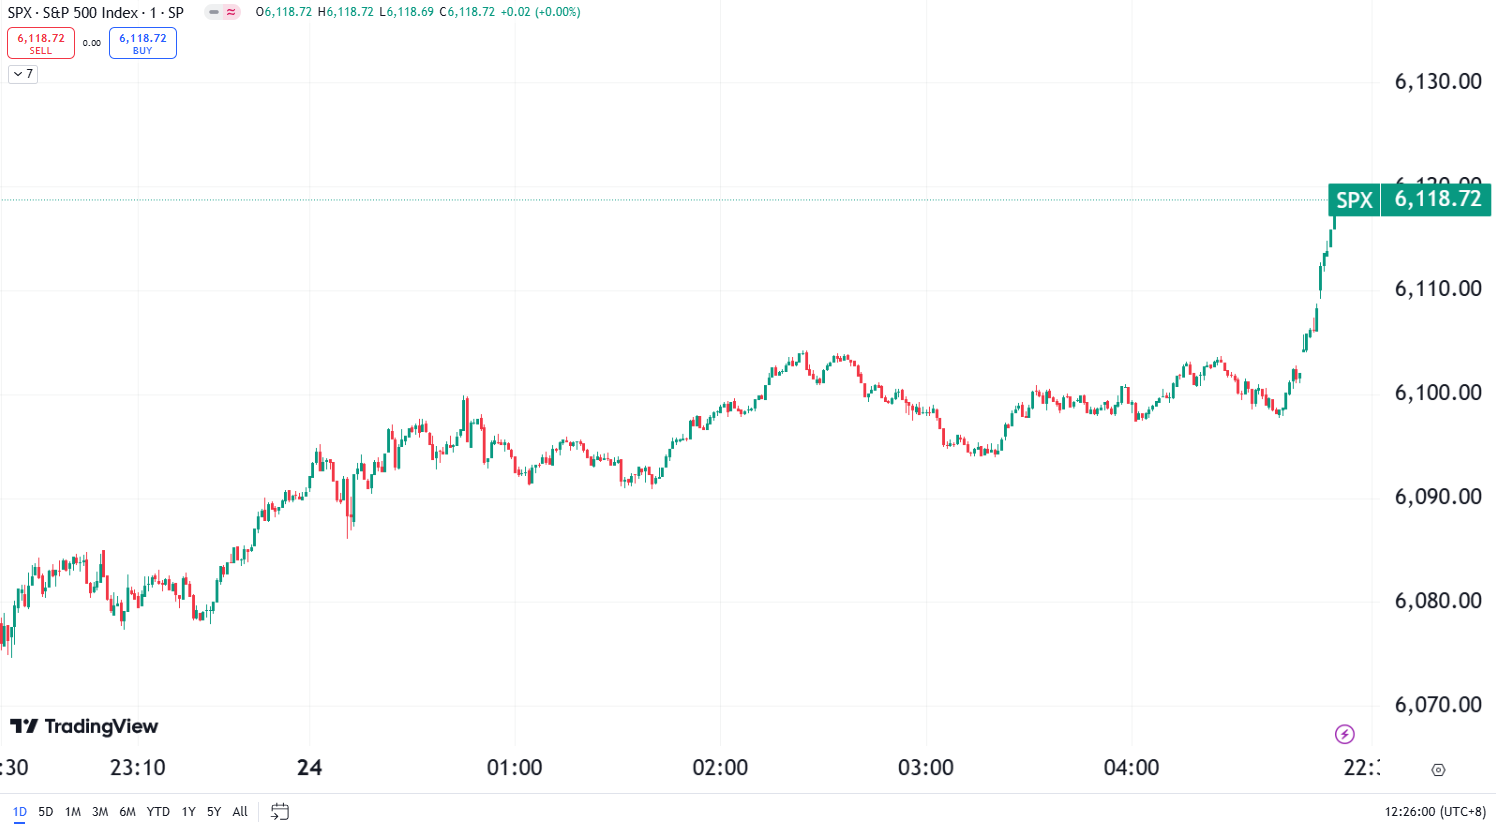
Task: Select the 1Y time range
Action: 188,811
